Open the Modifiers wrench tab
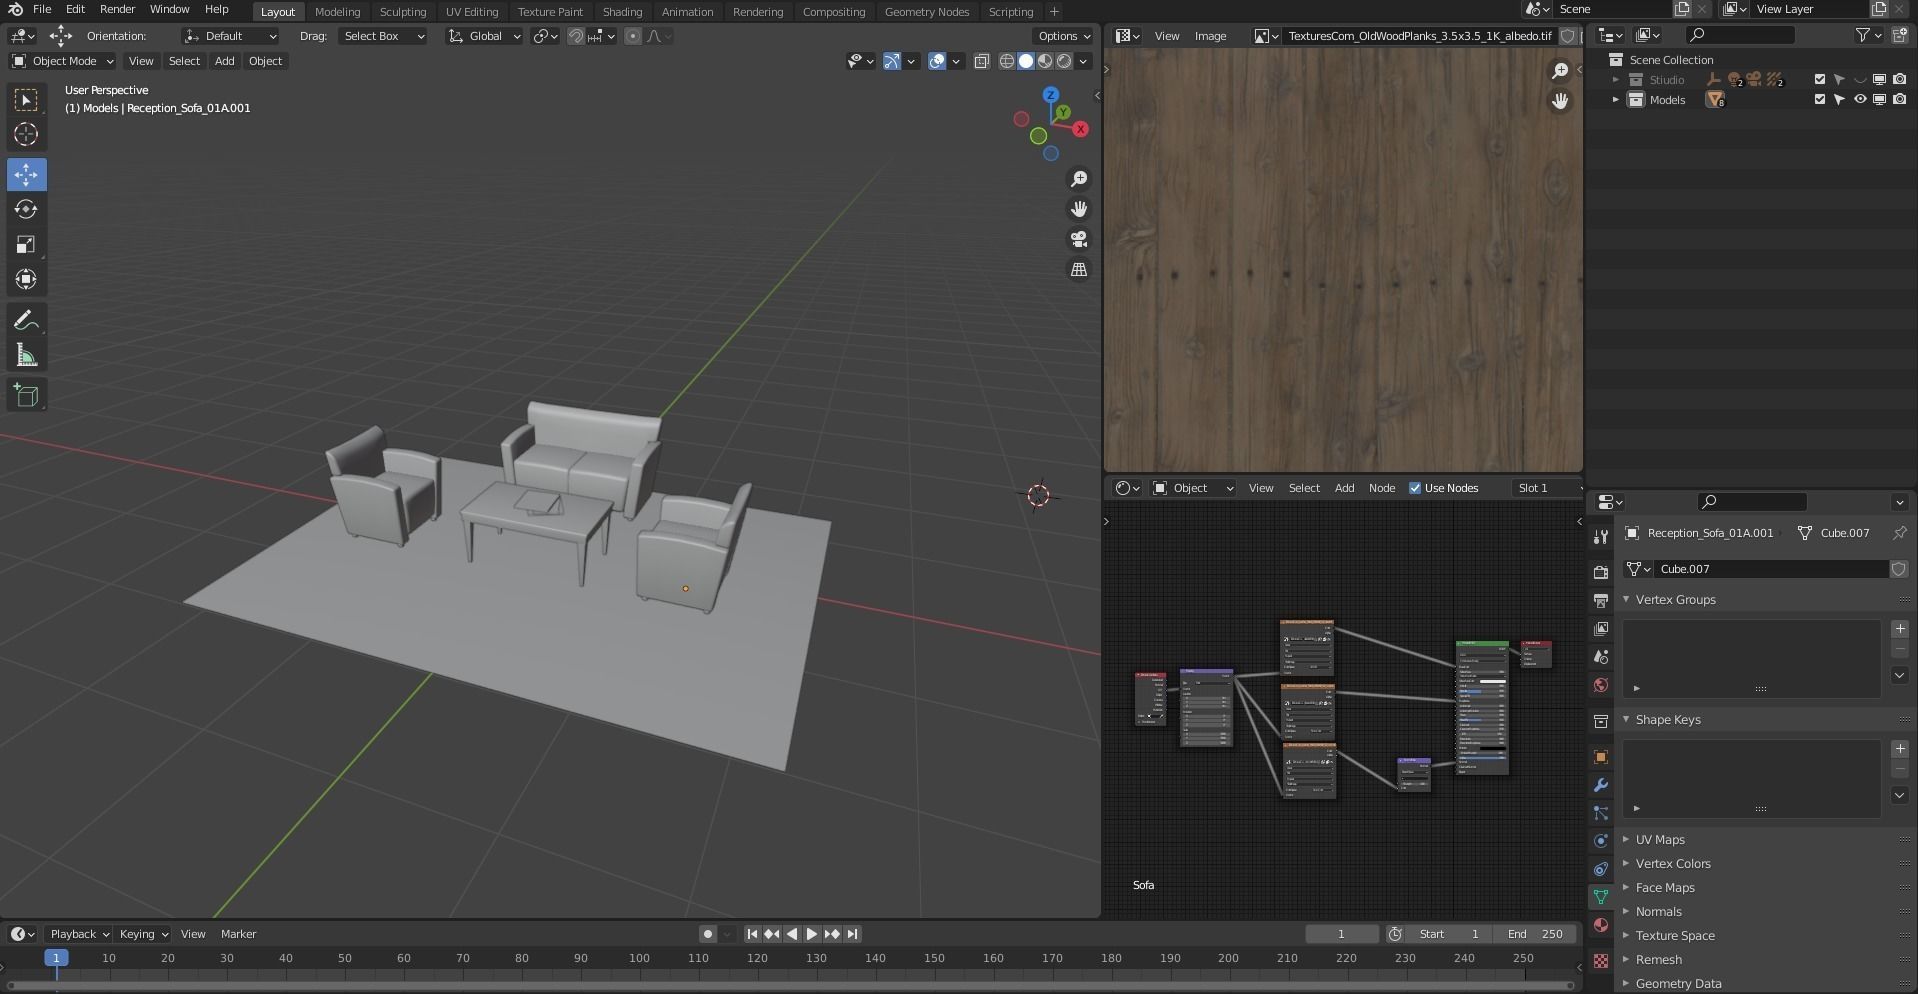 (1601, 785)
